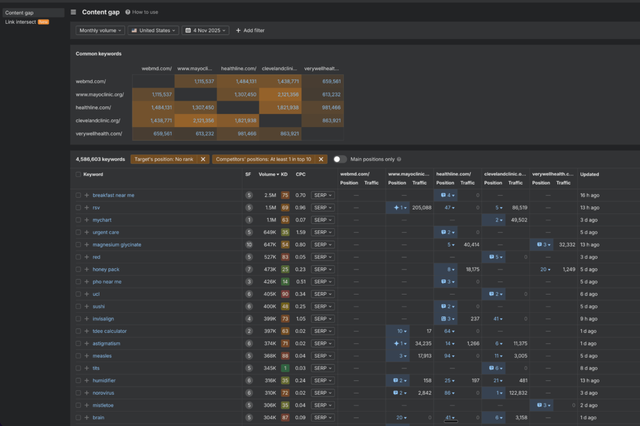Click the plus icon next to rsv keyword
Image resolution: width=640 pixels, height=426 pixels.
coord(87,207)
